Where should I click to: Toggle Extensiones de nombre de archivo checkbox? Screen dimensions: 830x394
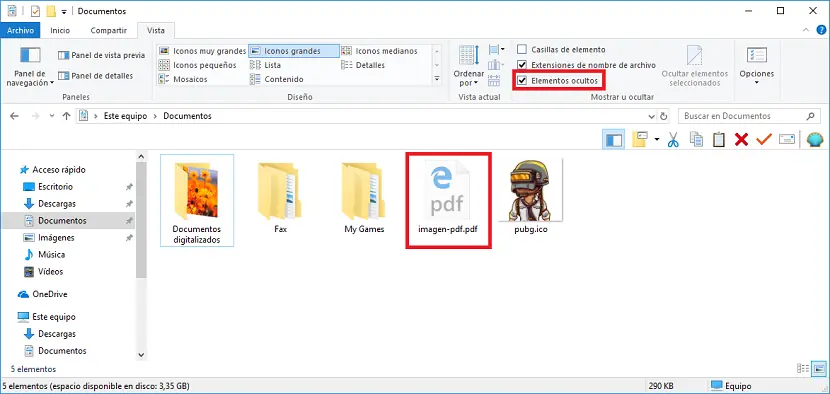pyautogui.click(x=522, y=65)
